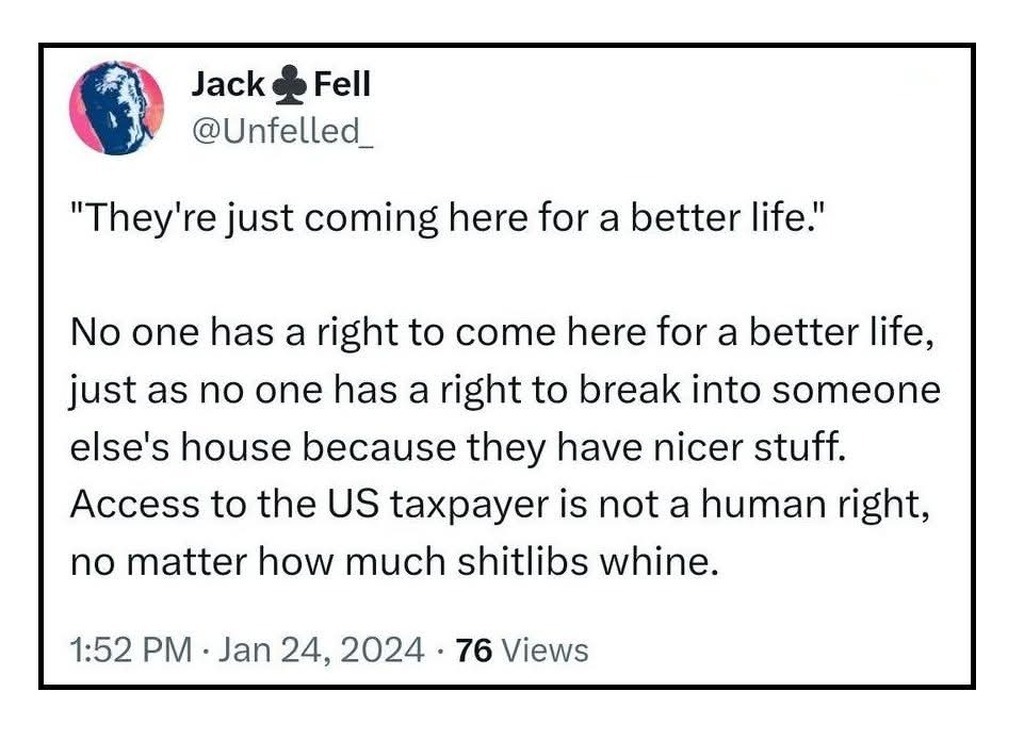This screenshot has width=1024, height=741.
Task: Open the "Jack" display name
Action: 227,86
